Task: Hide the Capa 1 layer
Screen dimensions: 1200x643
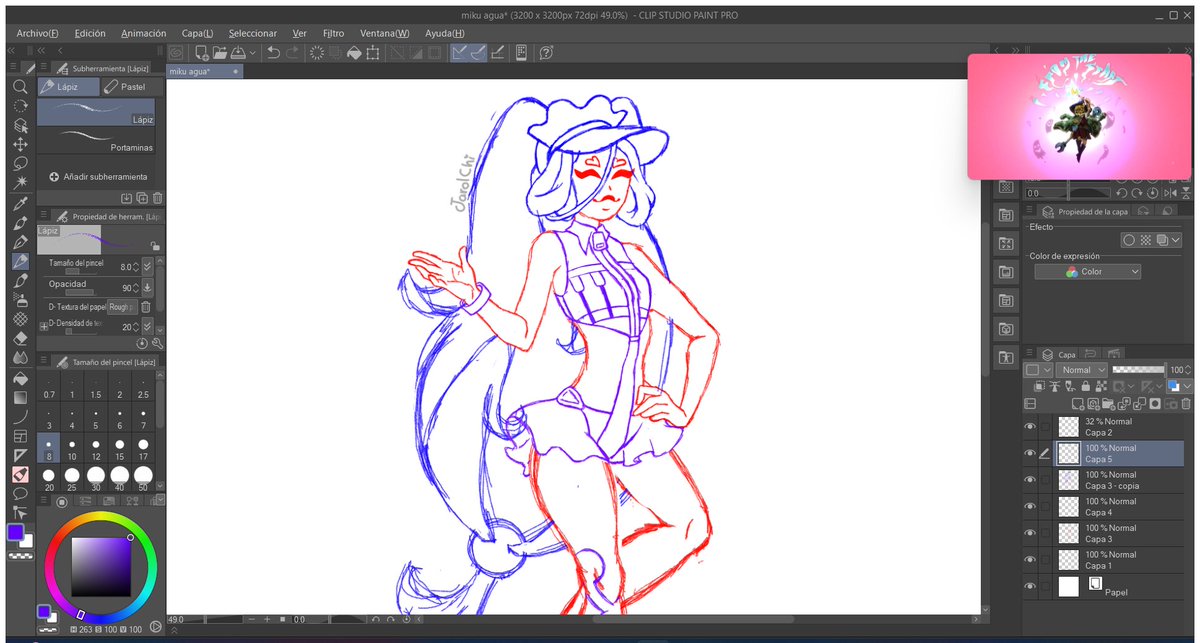Action: [x=1030, y=560]
